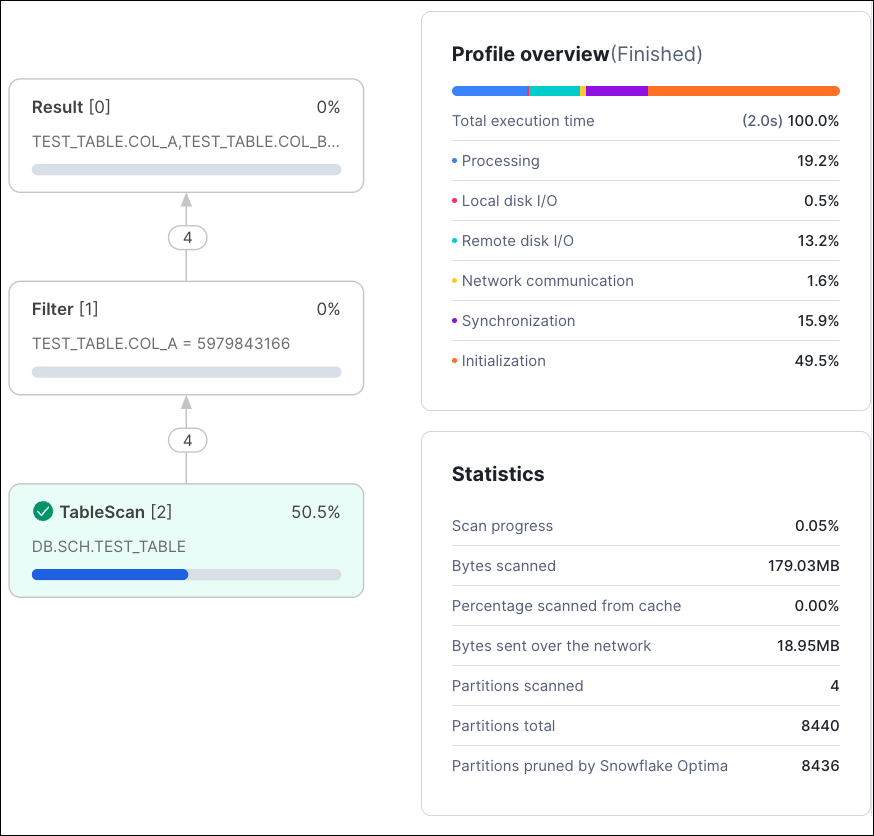This screenshot has width=874, height=836.
Task: Select the TableScan [2] operator node
Action: coord(186,540)
